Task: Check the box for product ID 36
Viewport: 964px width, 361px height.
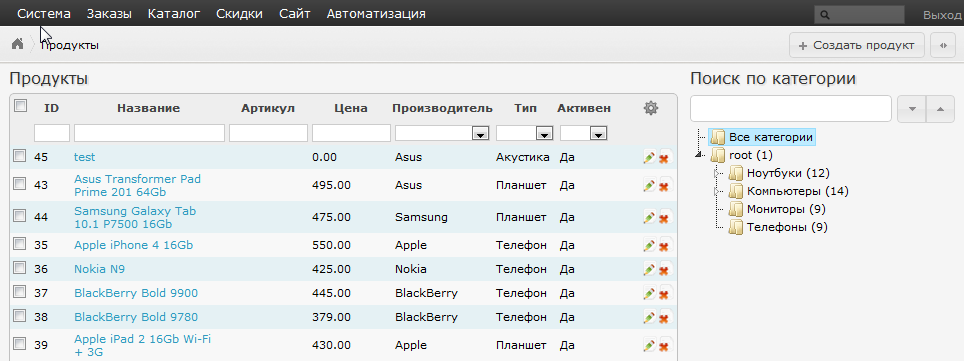Action: click(20, 267)
